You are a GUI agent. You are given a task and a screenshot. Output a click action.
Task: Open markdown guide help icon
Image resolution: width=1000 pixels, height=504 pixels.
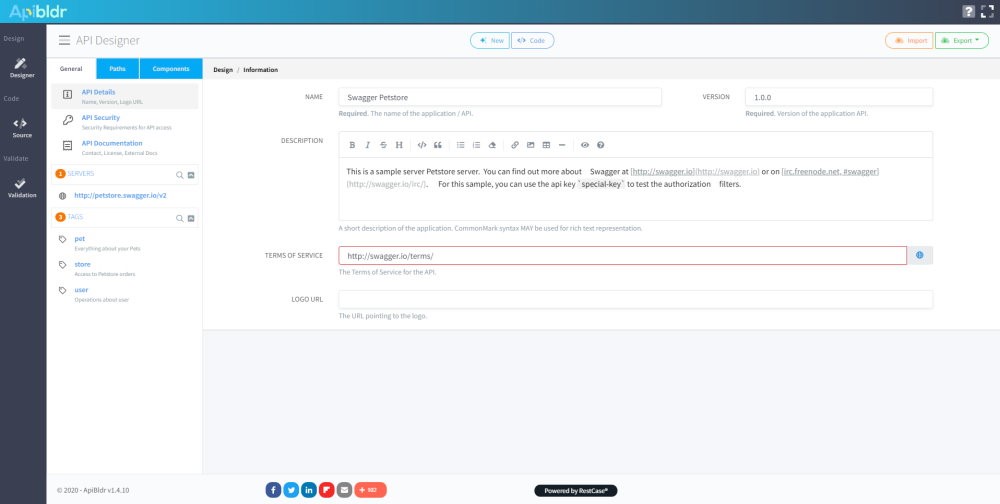click(x=601, y=145)
